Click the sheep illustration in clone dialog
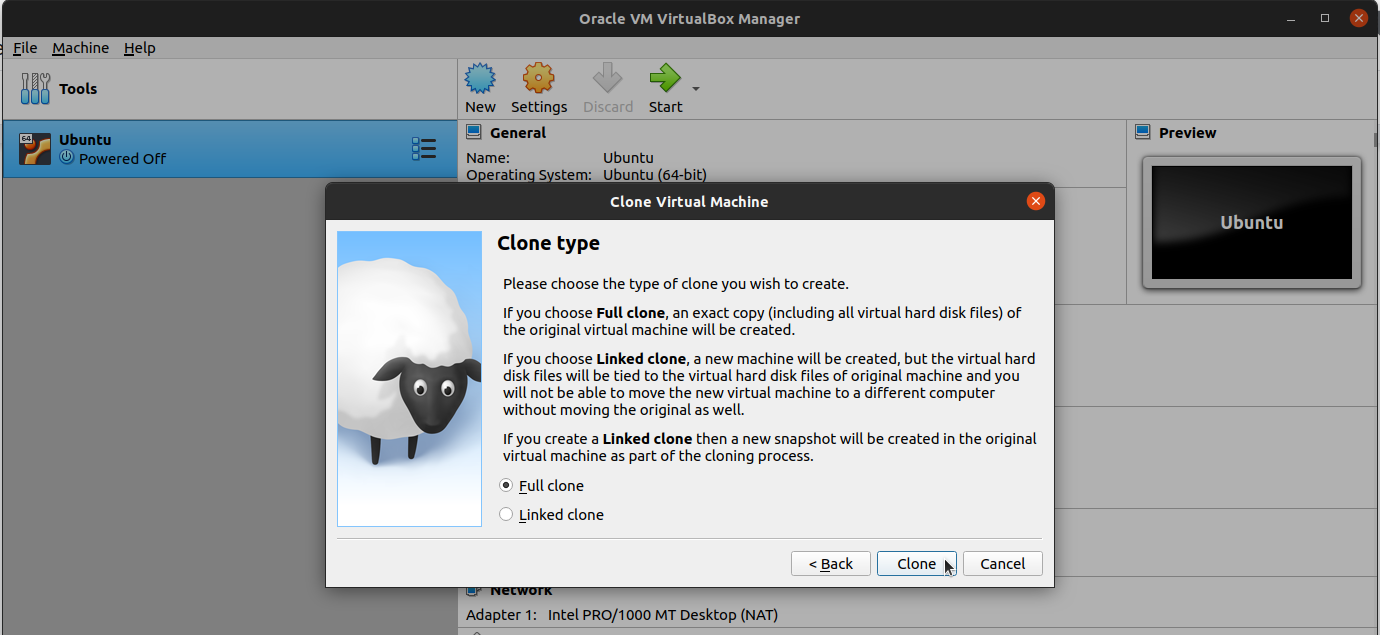This screenshot has height=635, width=1380. point(409,379)
